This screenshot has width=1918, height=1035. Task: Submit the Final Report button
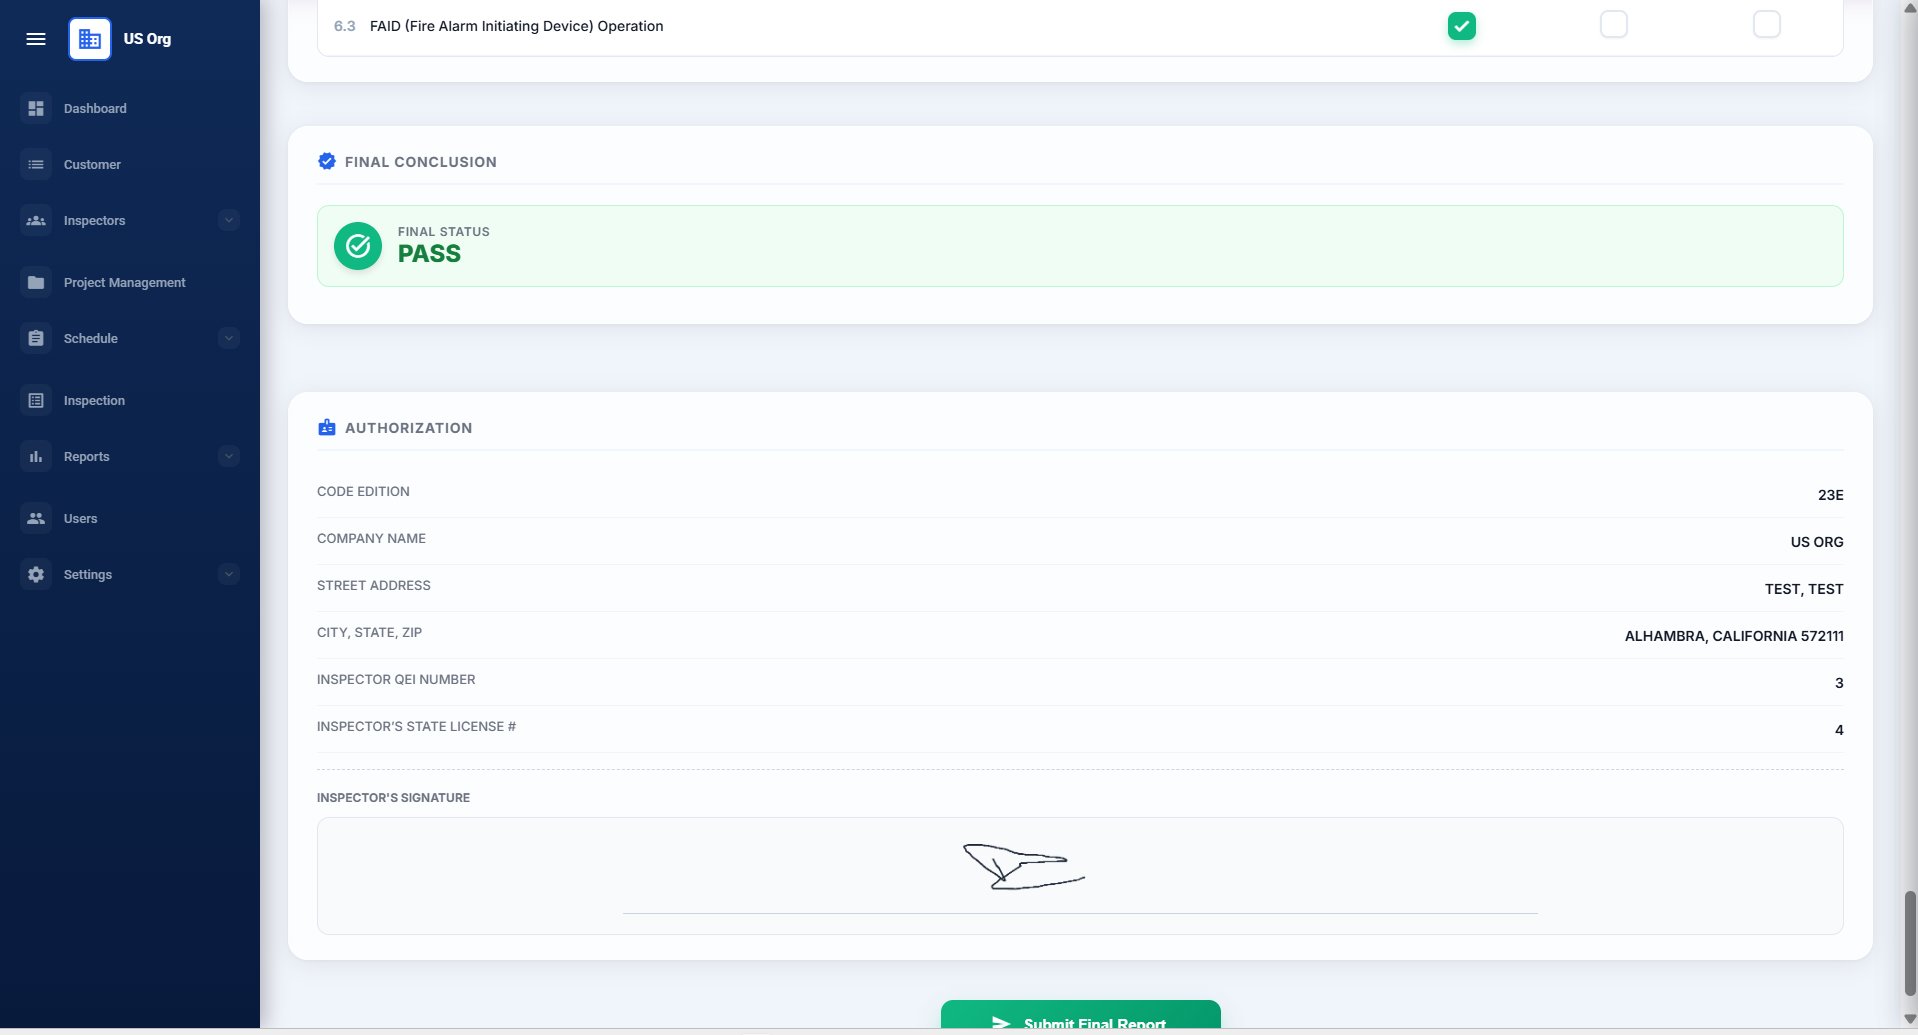click(x=1080, y=1014)
